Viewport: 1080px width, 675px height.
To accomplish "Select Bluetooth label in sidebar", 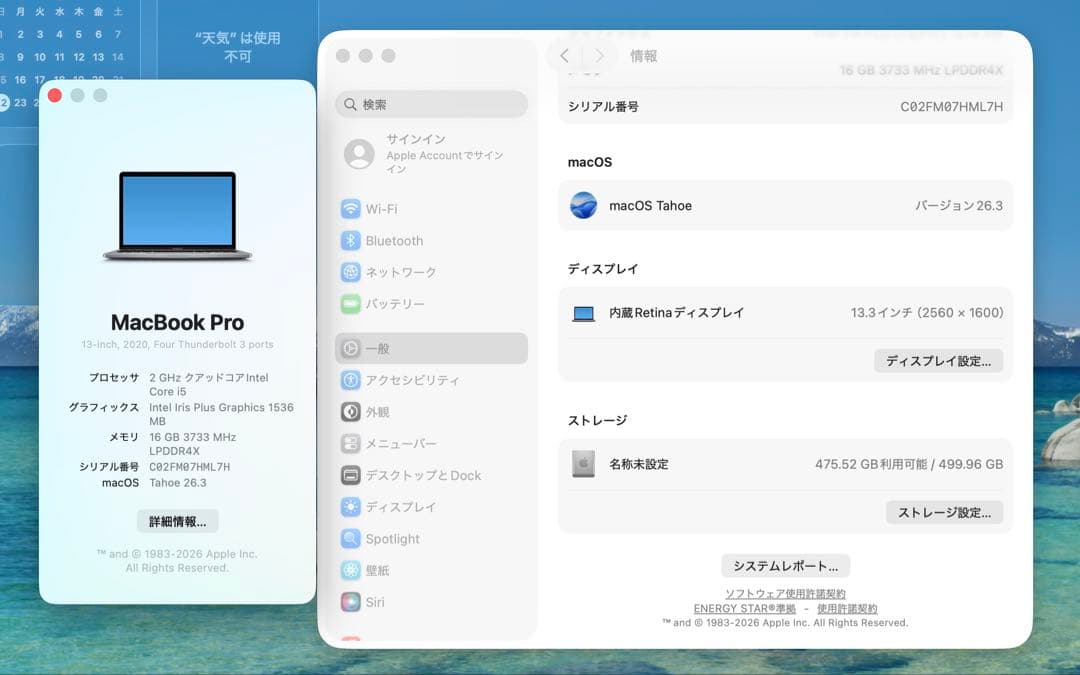I will pyautogui.click(x=395, y=240).
